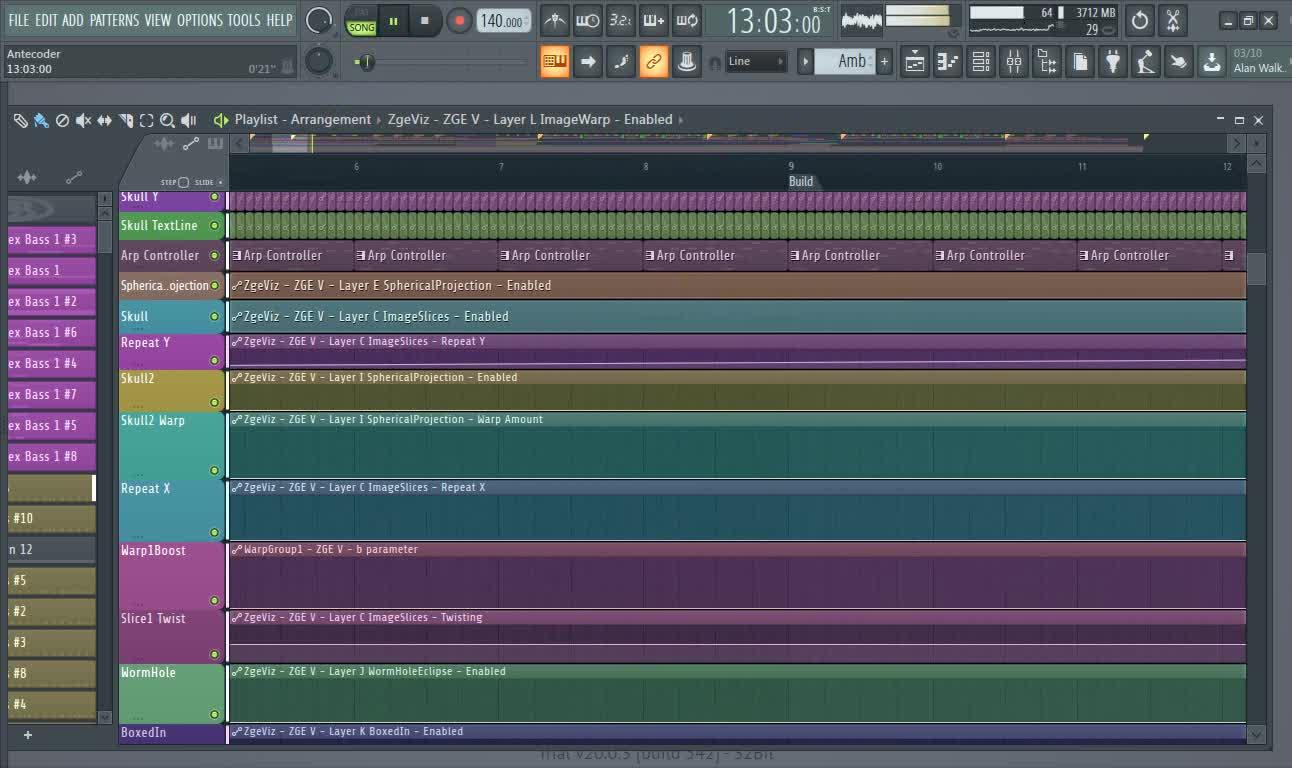
Task: Select the Paint brush tool in Playlist
Action: click(x=41, y=120)
